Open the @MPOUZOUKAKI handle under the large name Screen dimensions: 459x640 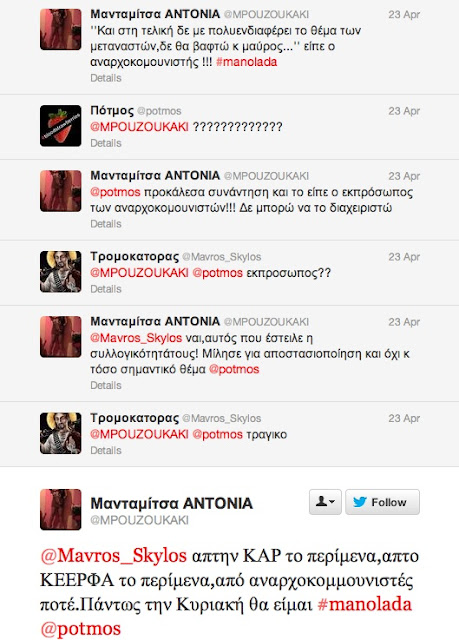(140, 520)
